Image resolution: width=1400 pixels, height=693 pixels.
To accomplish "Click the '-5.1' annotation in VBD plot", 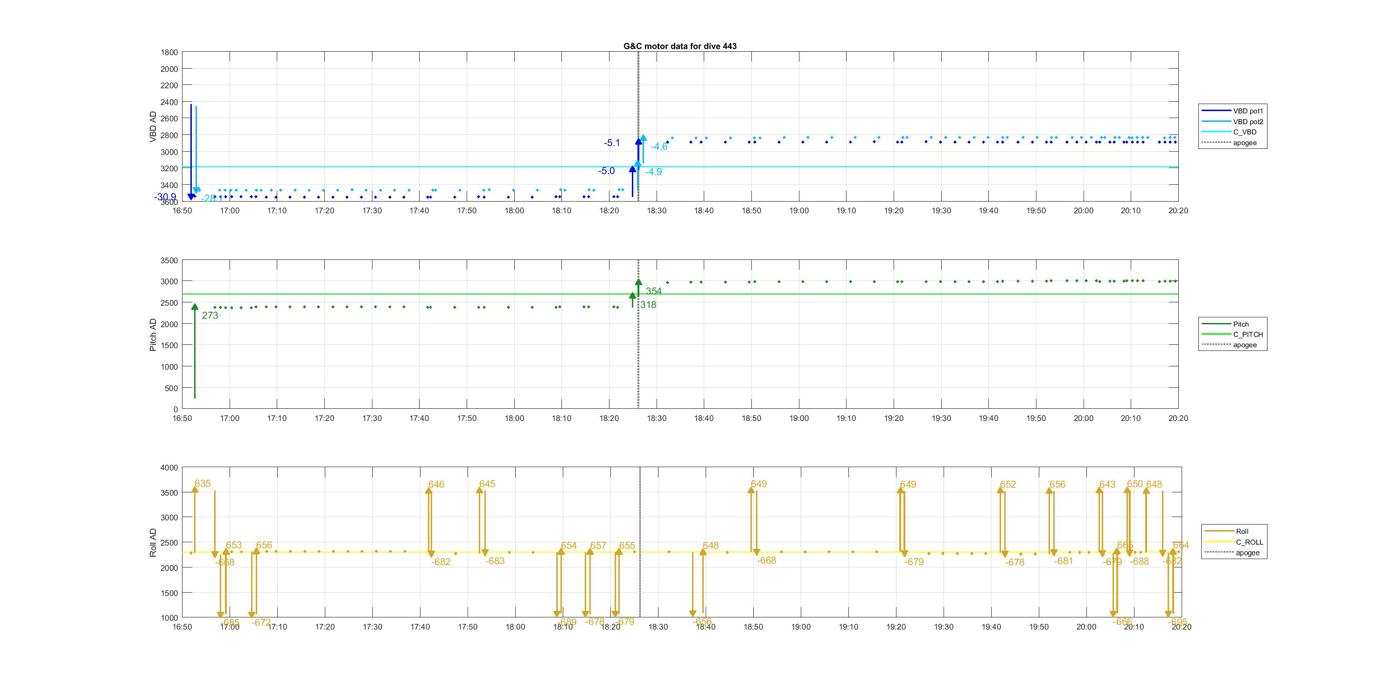I will [612, 143].
